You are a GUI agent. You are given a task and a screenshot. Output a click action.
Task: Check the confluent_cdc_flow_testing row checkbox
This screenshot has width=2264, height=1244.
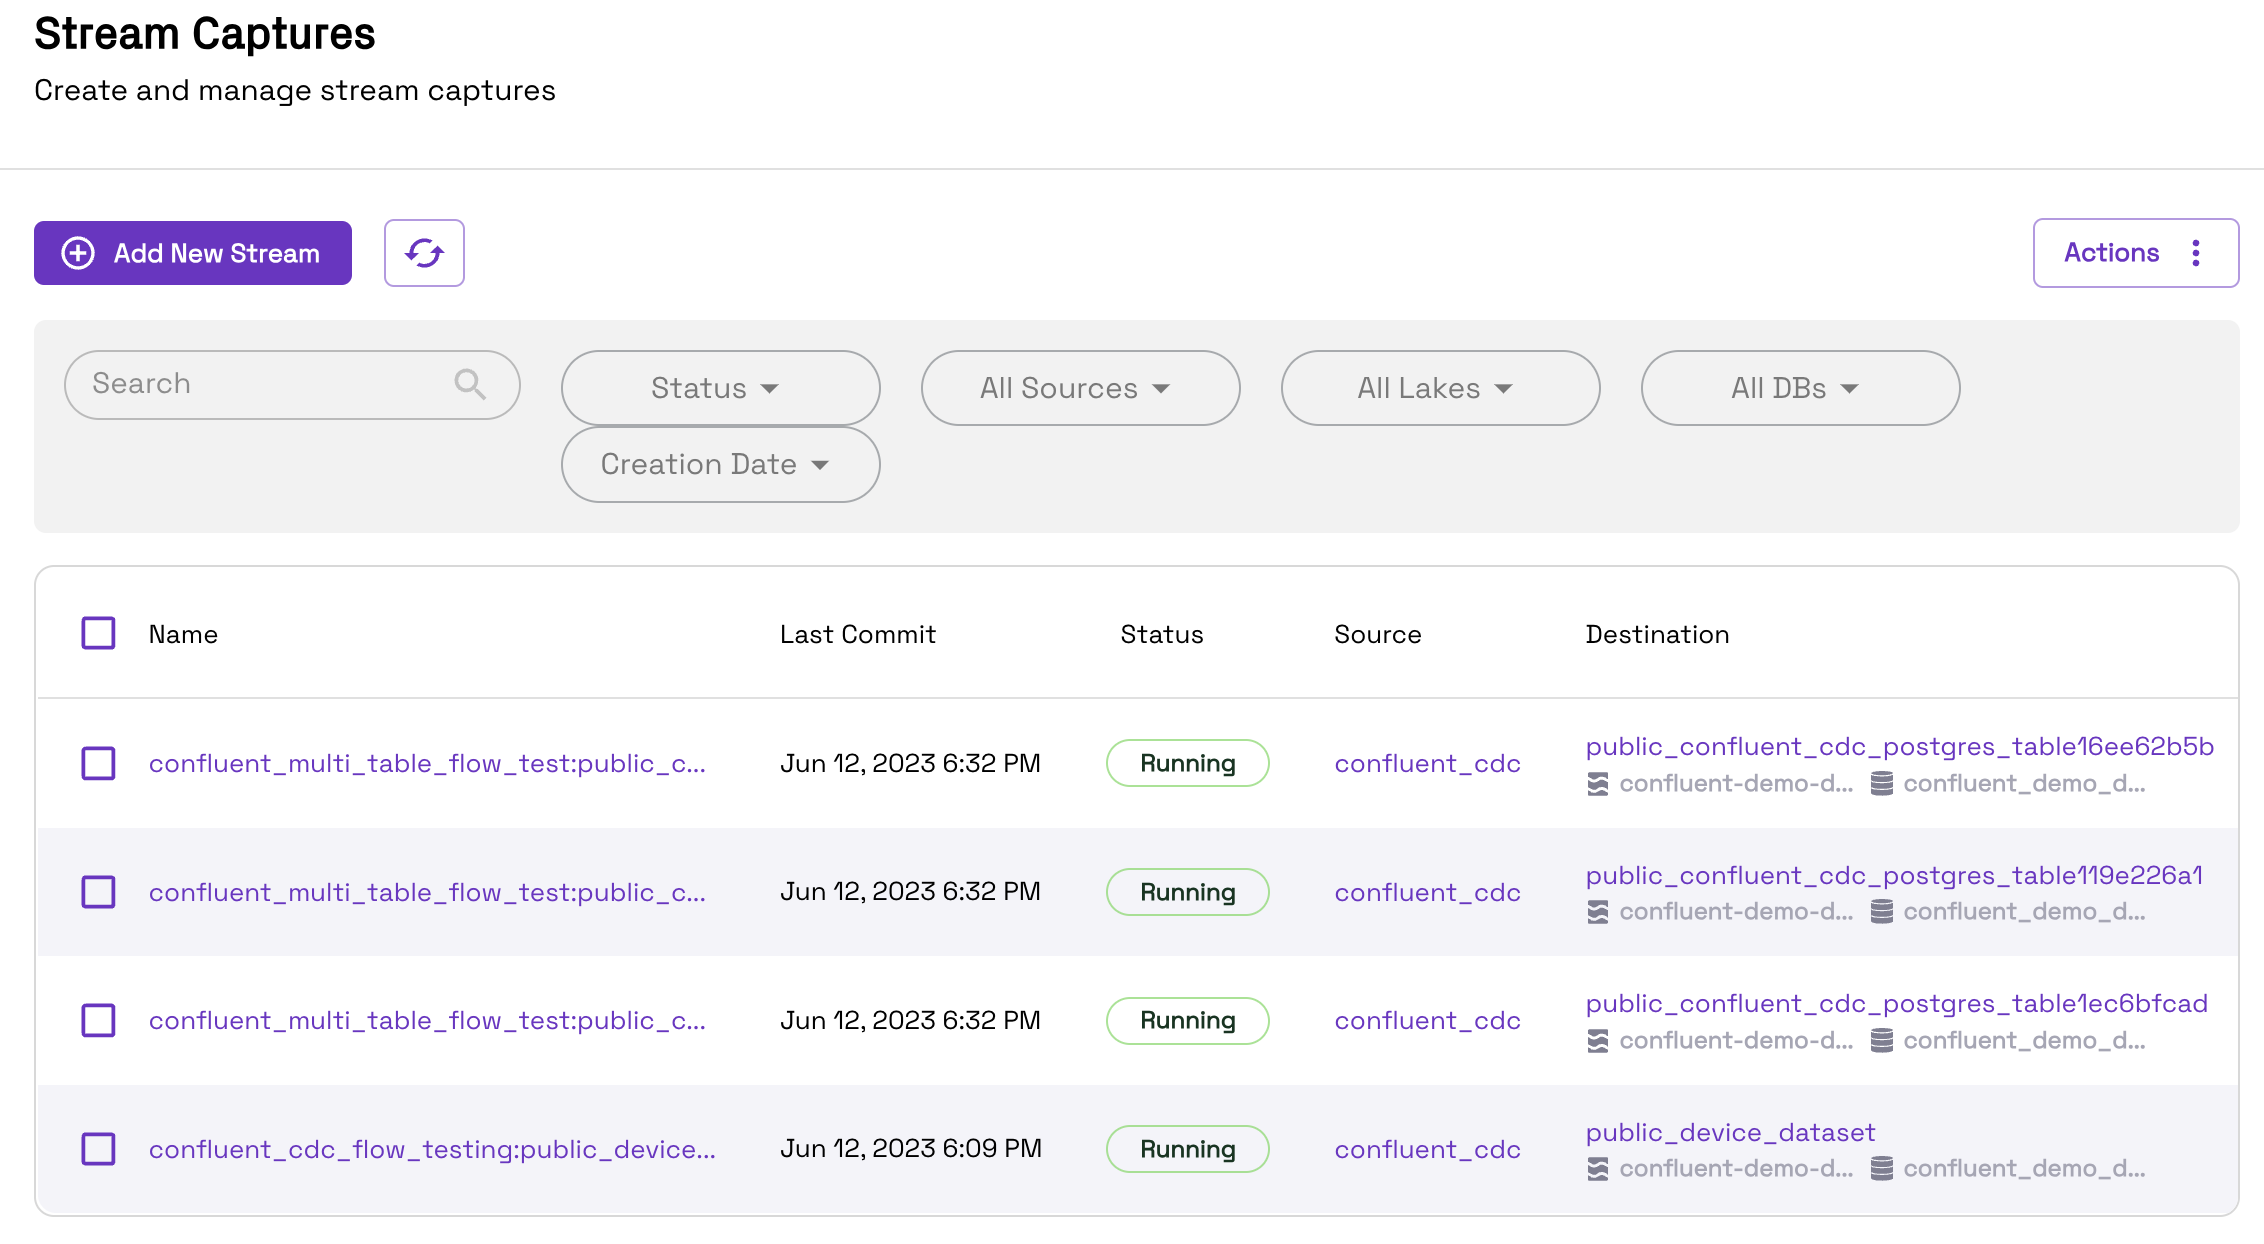(98, 1149)
